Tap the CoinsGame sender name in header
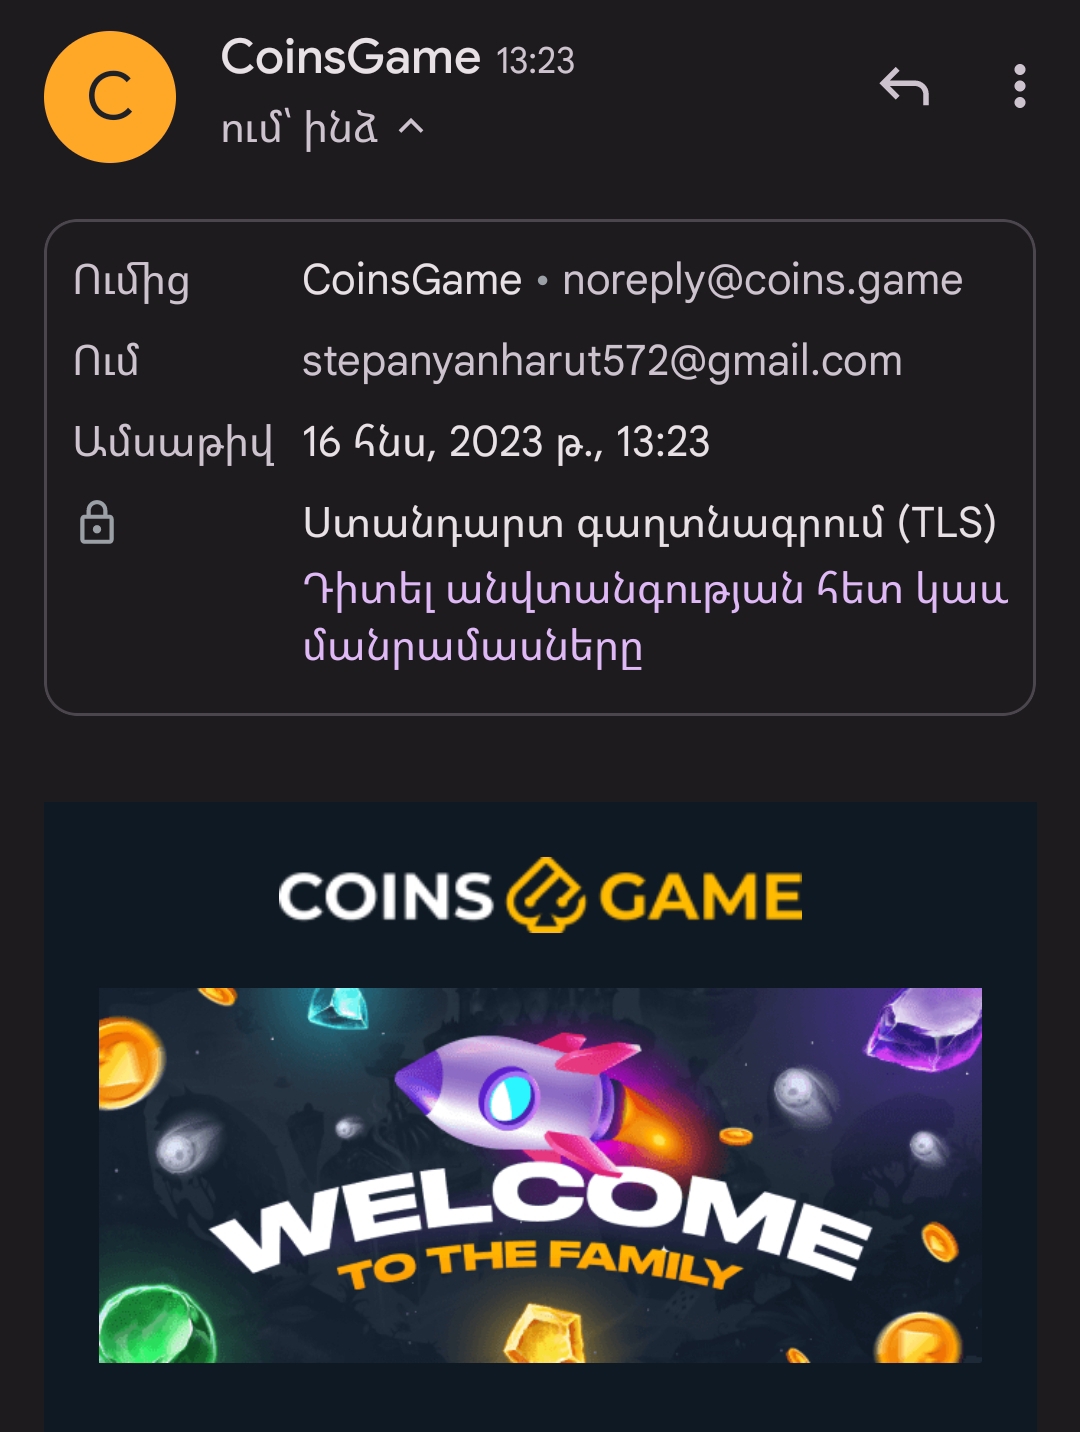1080x1432 pixels. [x=350, y=57]
